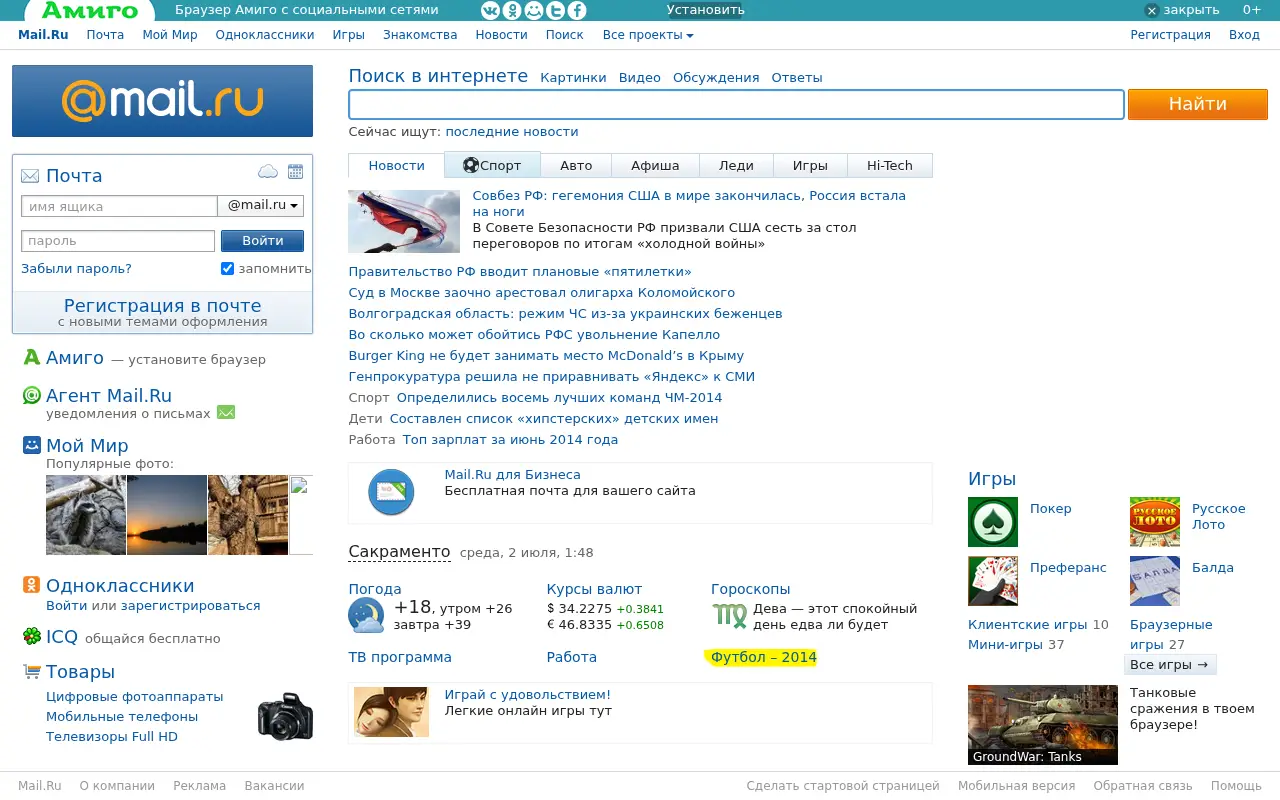Open the Балда game icon

(1155, 581)
